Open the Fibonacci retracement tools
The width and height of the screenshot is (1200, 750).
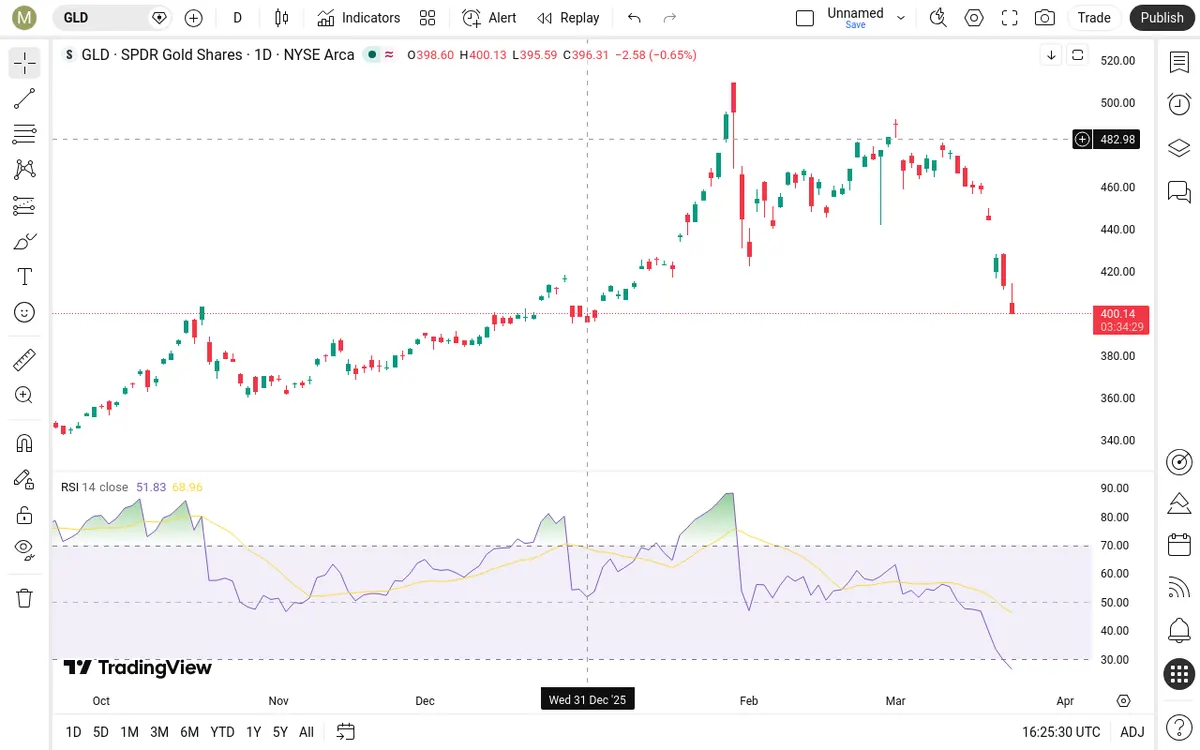tap(25, 134)
